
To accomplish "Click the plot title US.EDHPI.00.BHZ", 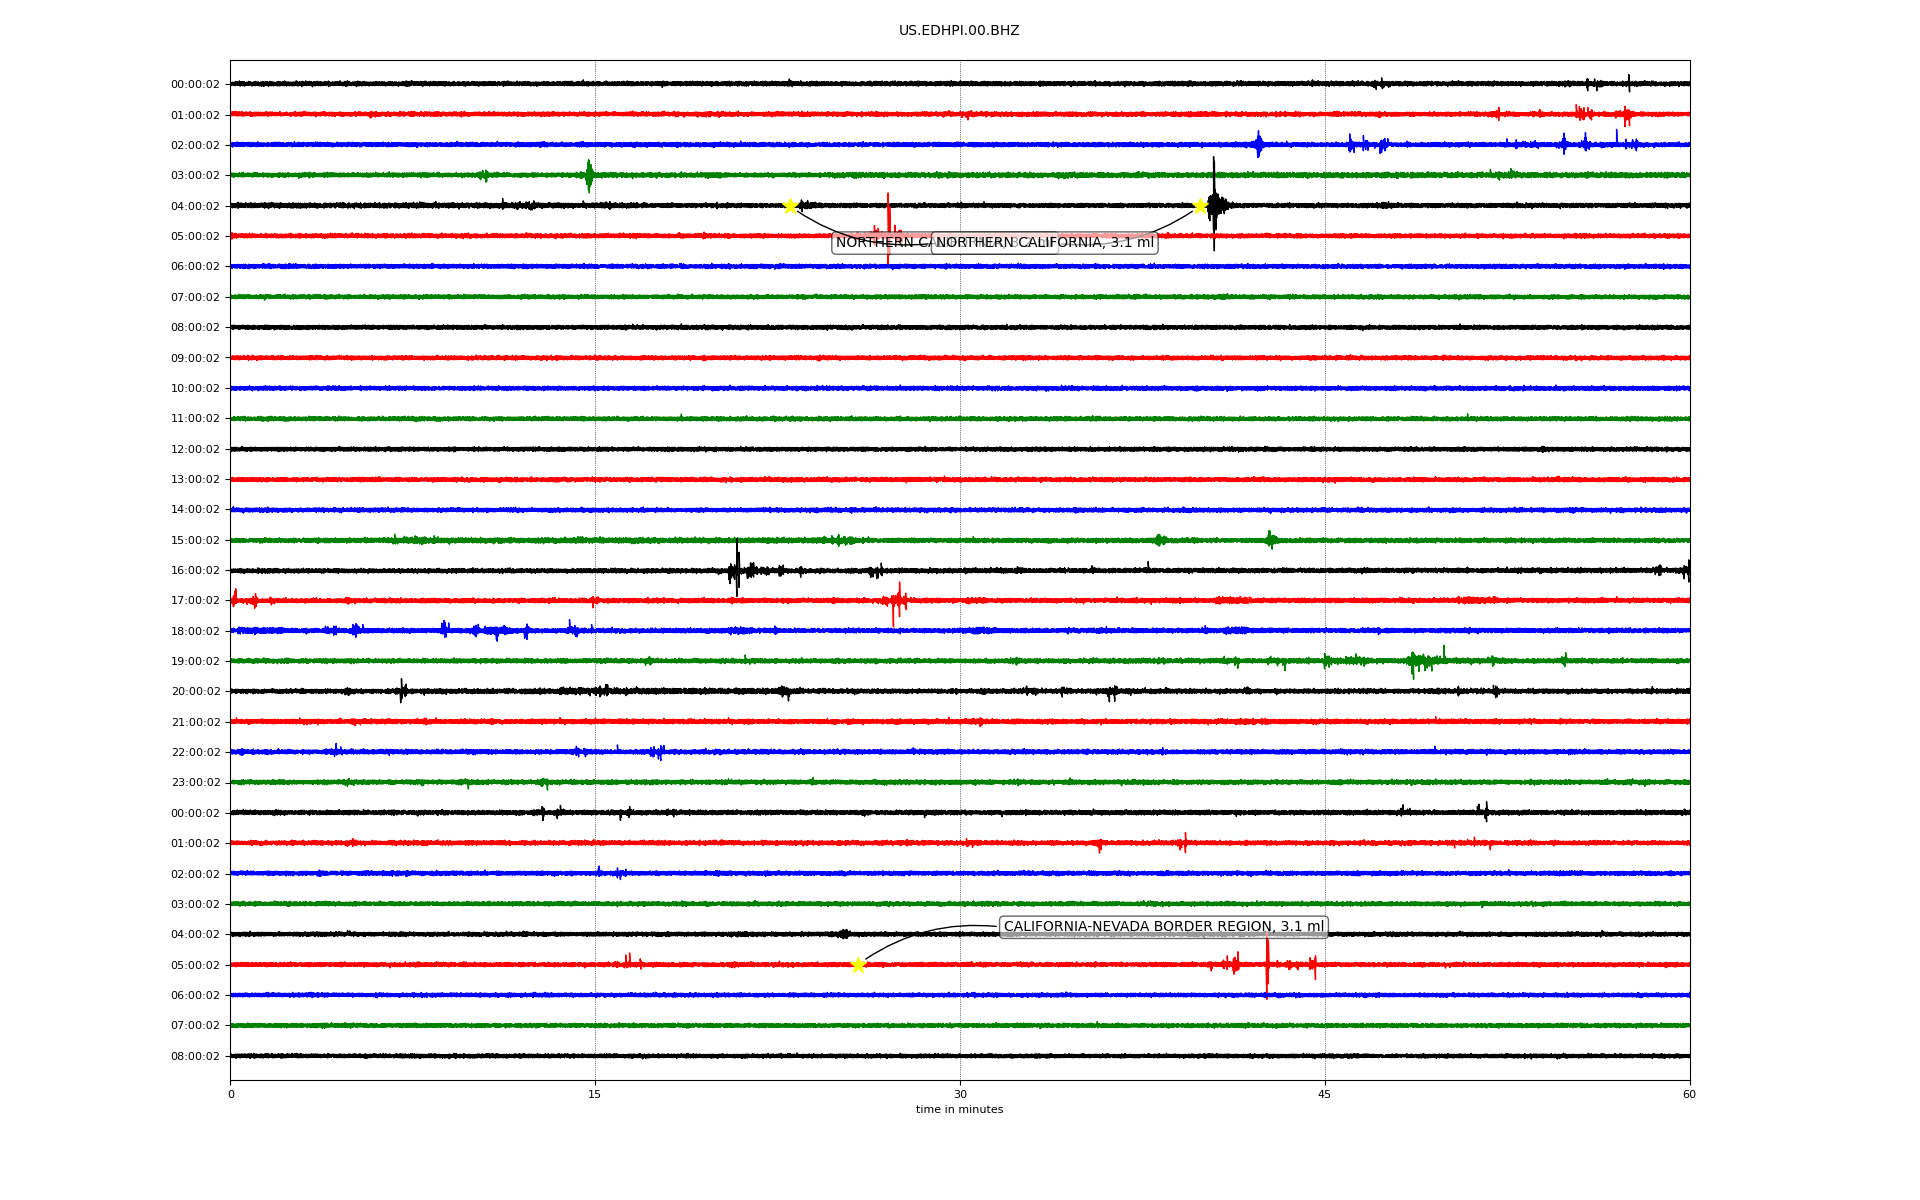I will tap(959, 31).
